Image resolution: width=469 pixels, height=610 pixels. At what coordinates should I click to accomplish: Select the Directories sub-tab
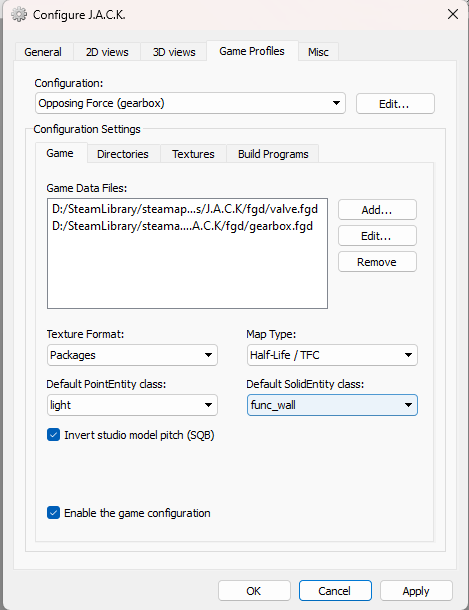[x=123, y=154]
